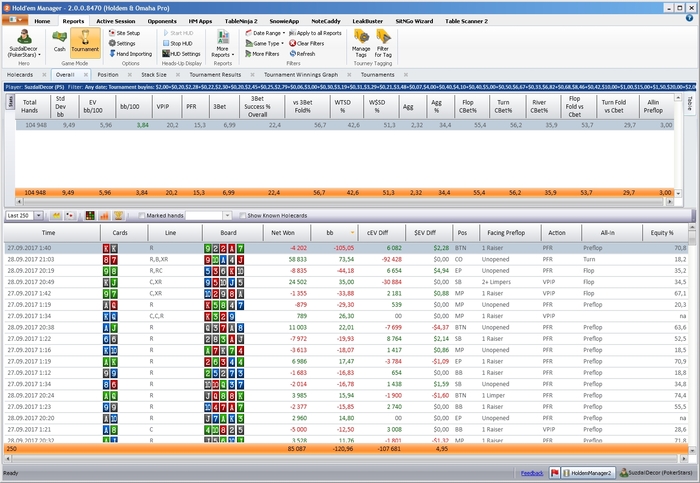The image size is (700, 483).
Task: Sort by the Net Won column header
Action: point(283,233)
